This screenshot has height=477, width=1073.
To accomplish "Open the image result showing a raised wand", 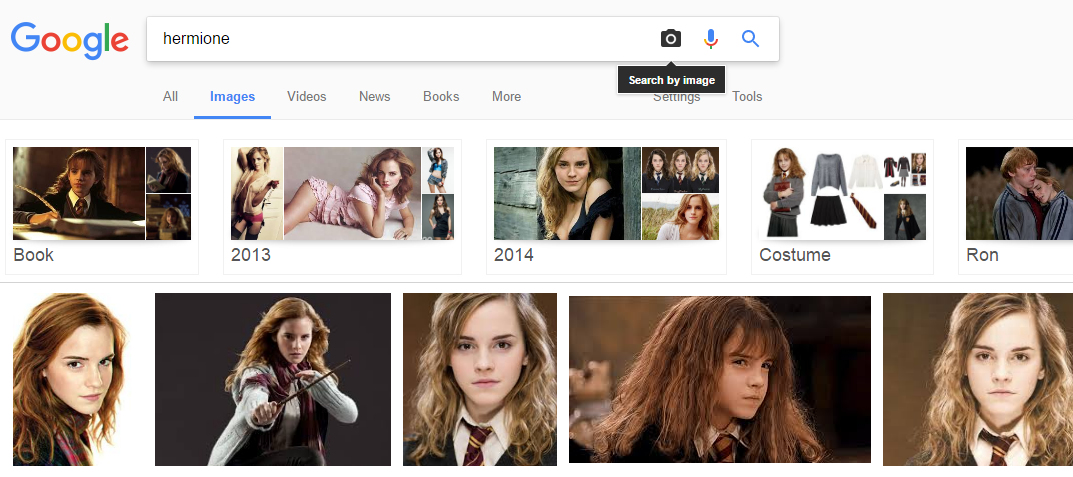I will (272, 379).
